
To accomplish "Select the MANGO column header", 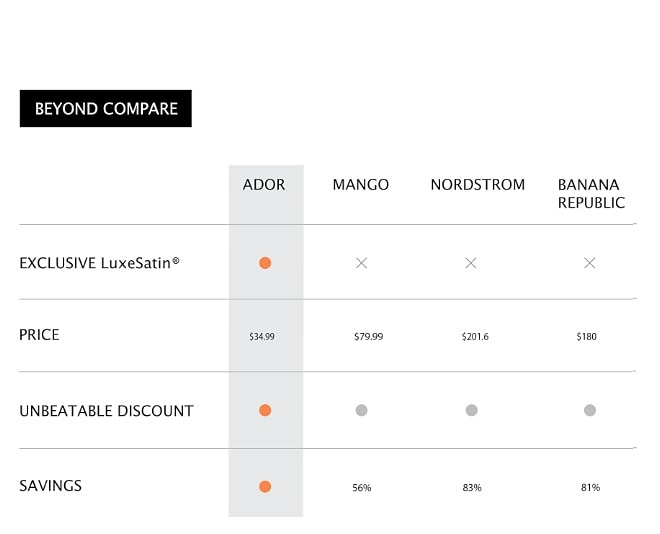I will click(361, 185).
